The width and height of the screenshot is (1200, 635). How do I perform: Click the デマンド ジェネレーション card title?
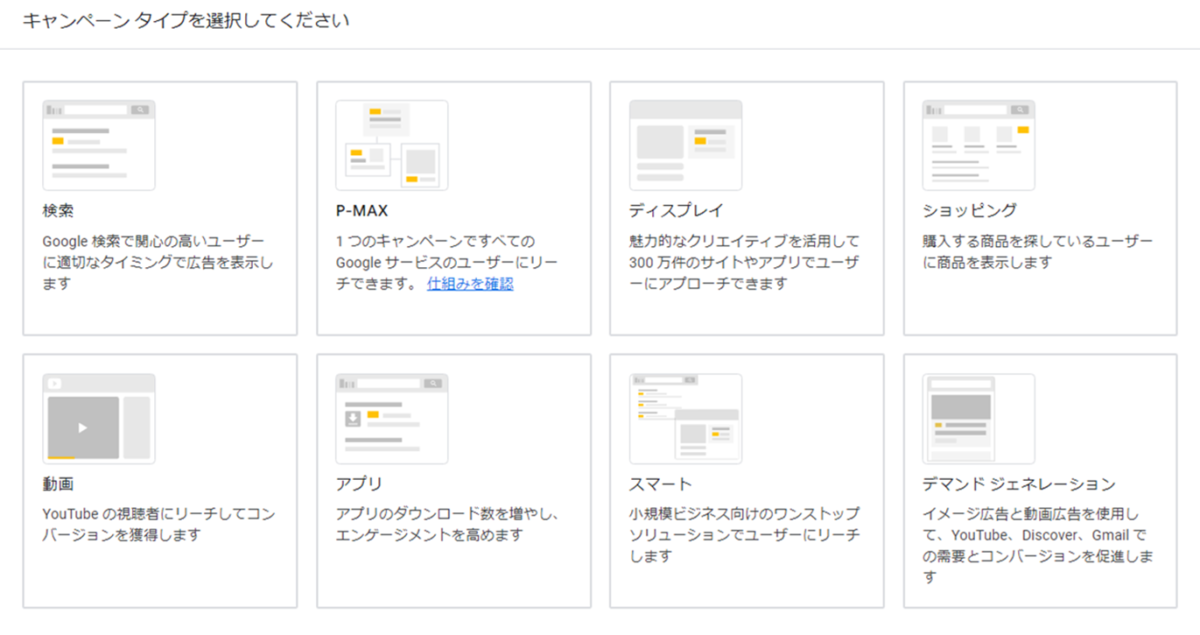(1019, 484)
